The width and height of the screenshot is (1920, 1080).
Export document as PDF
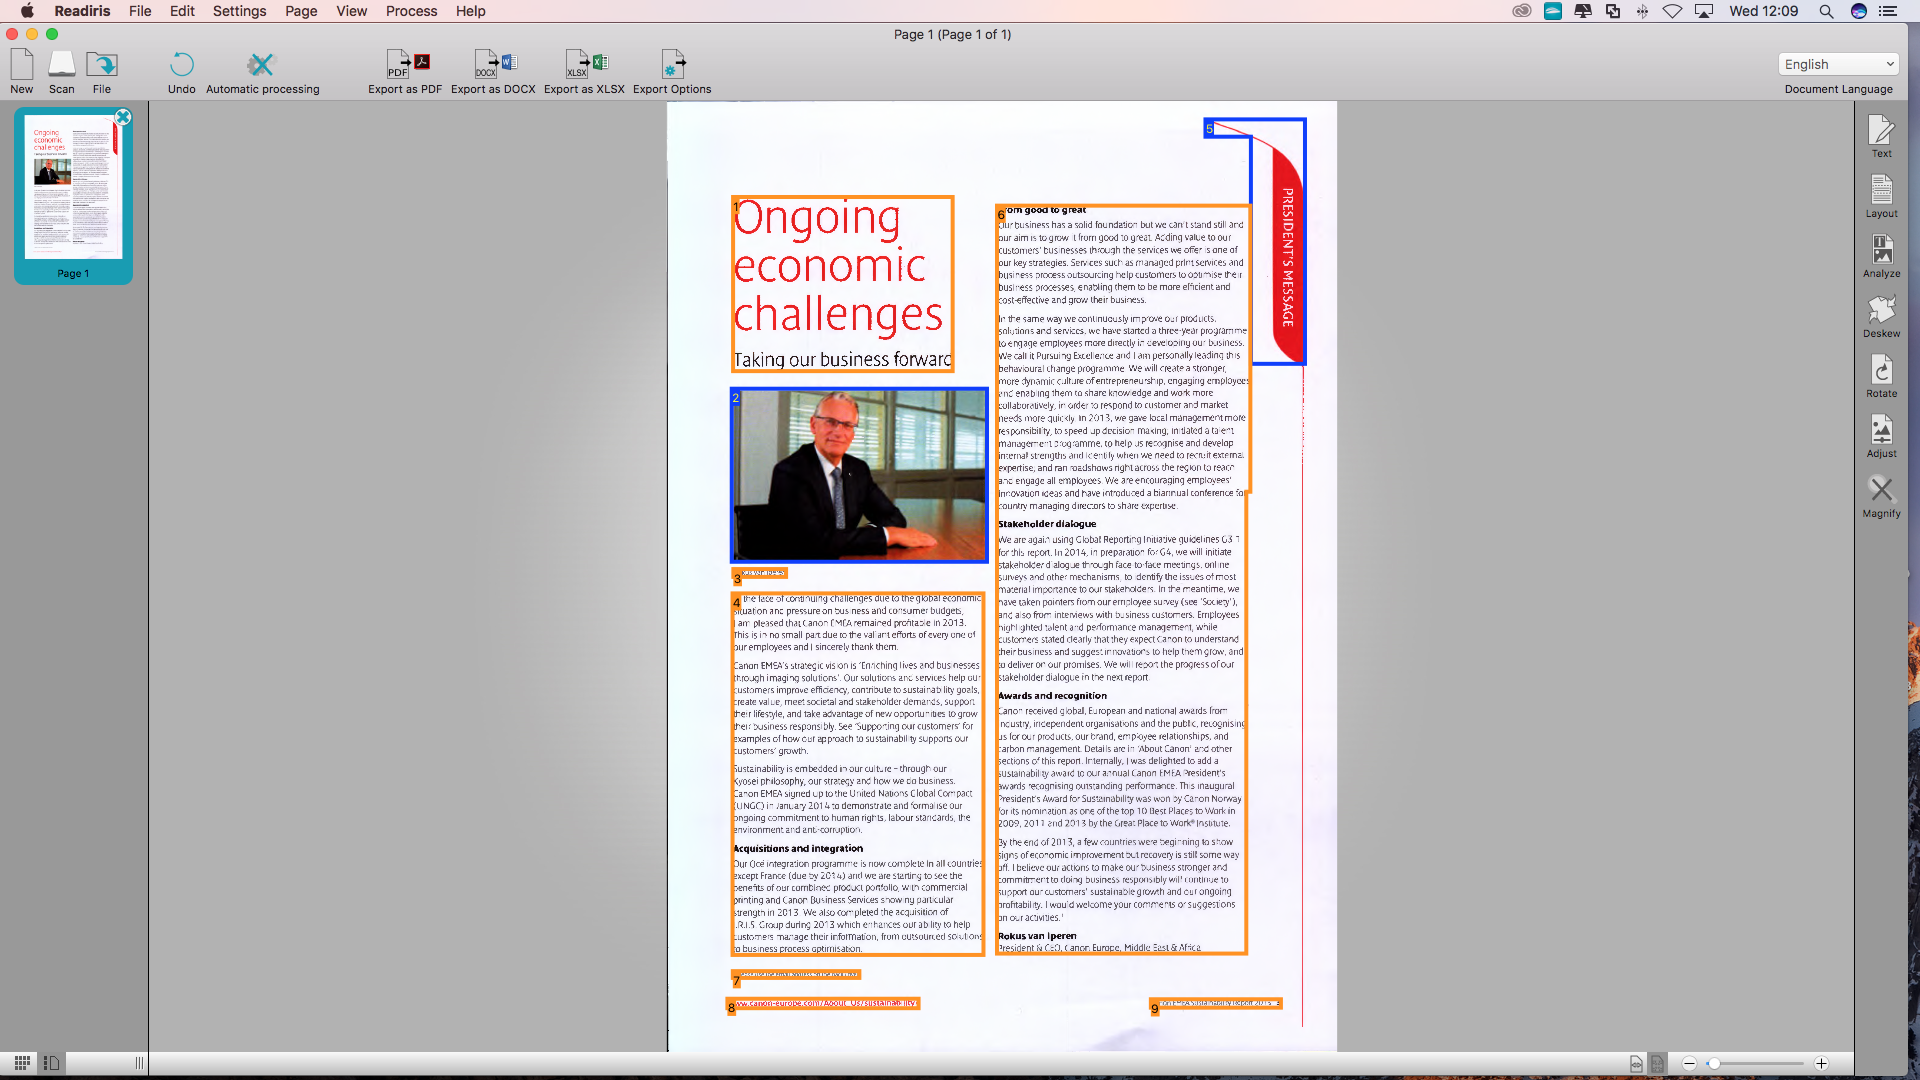coord(405,66)
